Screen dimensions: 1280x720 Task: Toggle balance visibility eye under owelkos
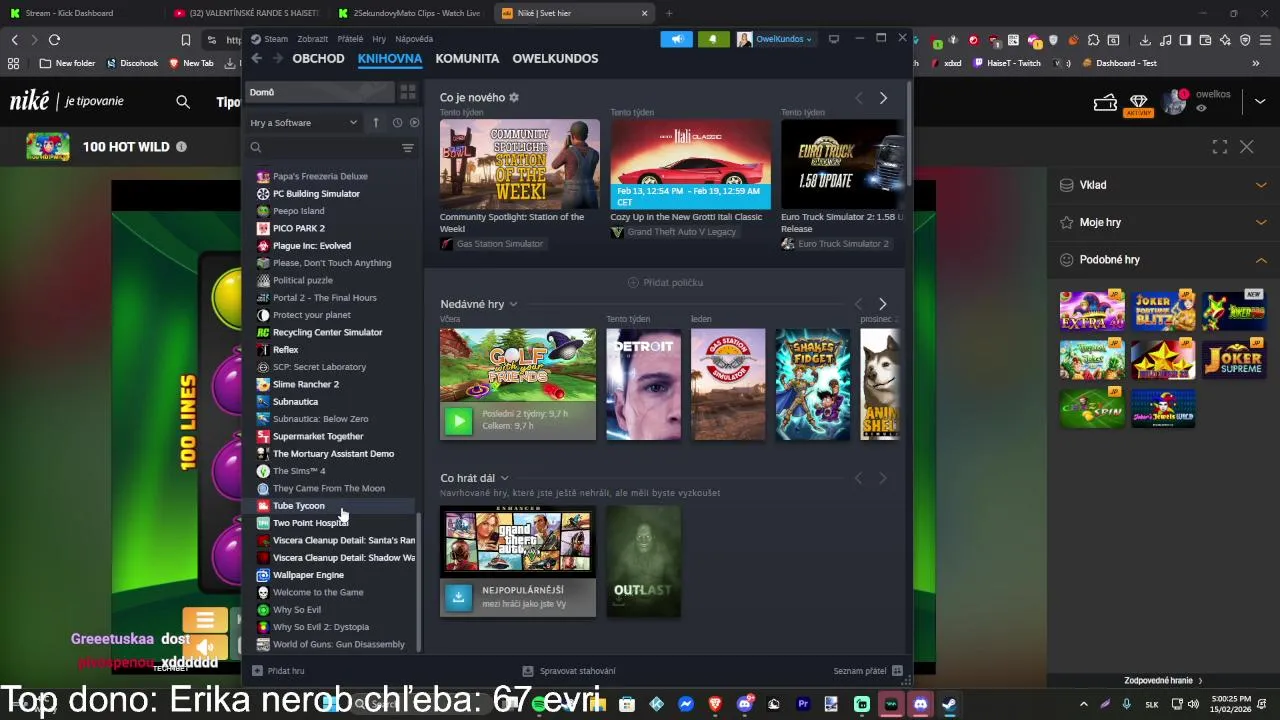point(1201,108)
